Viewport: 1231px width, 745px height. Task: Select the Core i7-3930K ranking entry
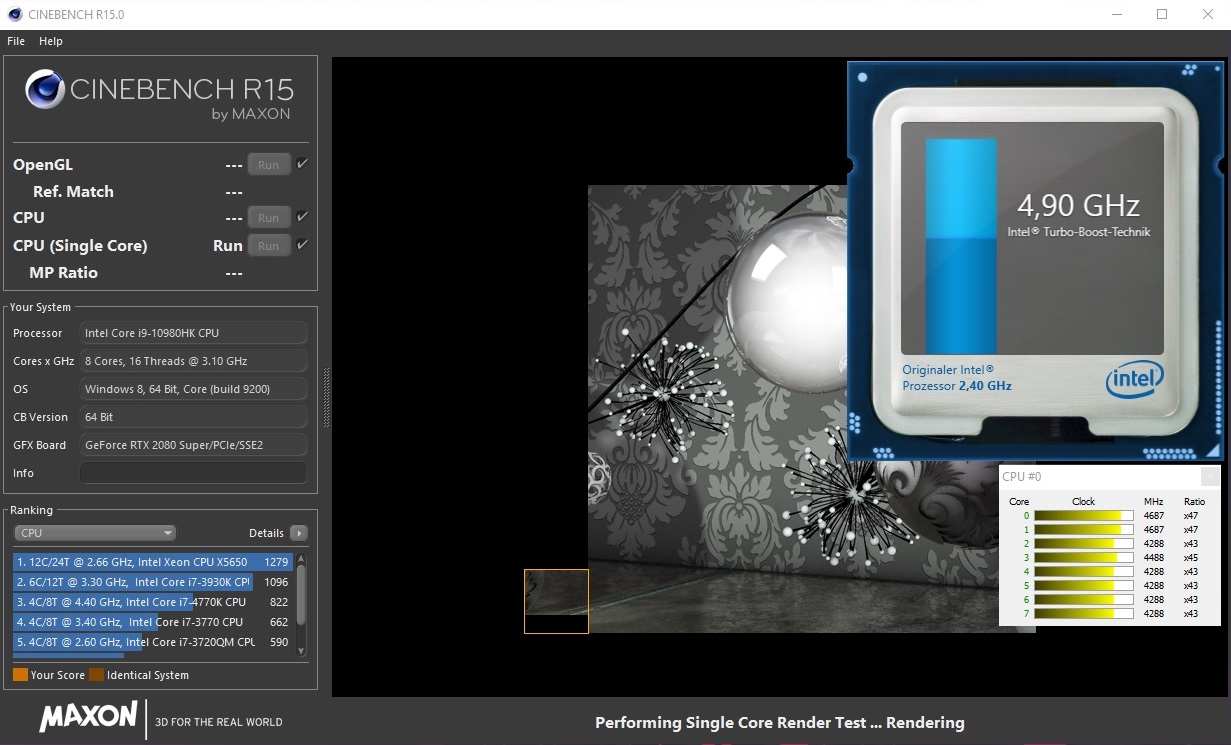153,582
